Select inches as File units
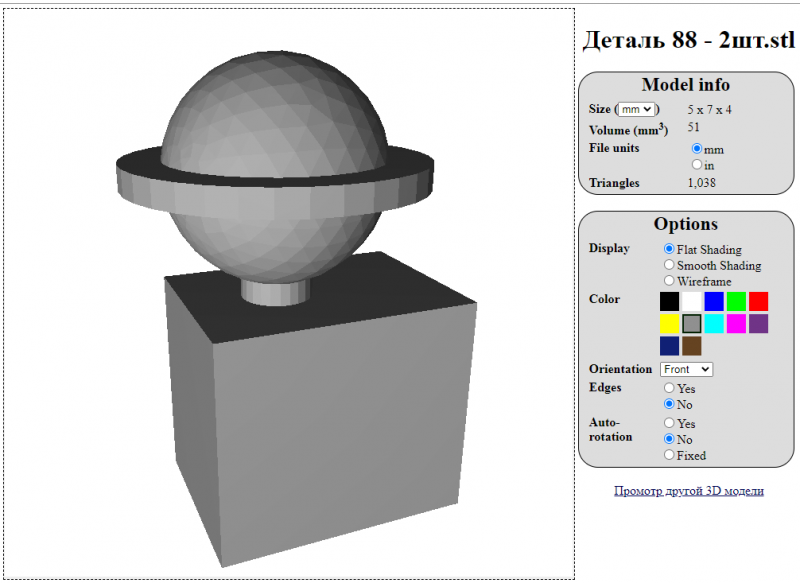 pos(697,165)
